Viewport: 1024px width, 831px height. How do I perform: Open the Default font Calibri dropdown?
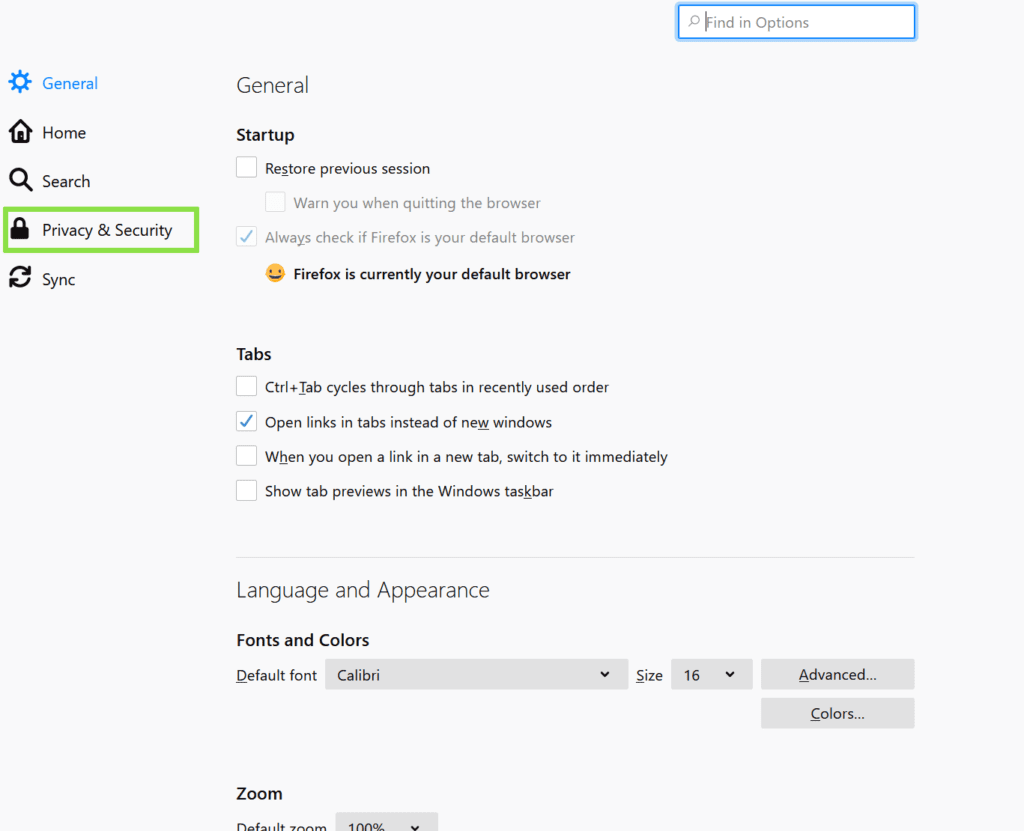475,675
